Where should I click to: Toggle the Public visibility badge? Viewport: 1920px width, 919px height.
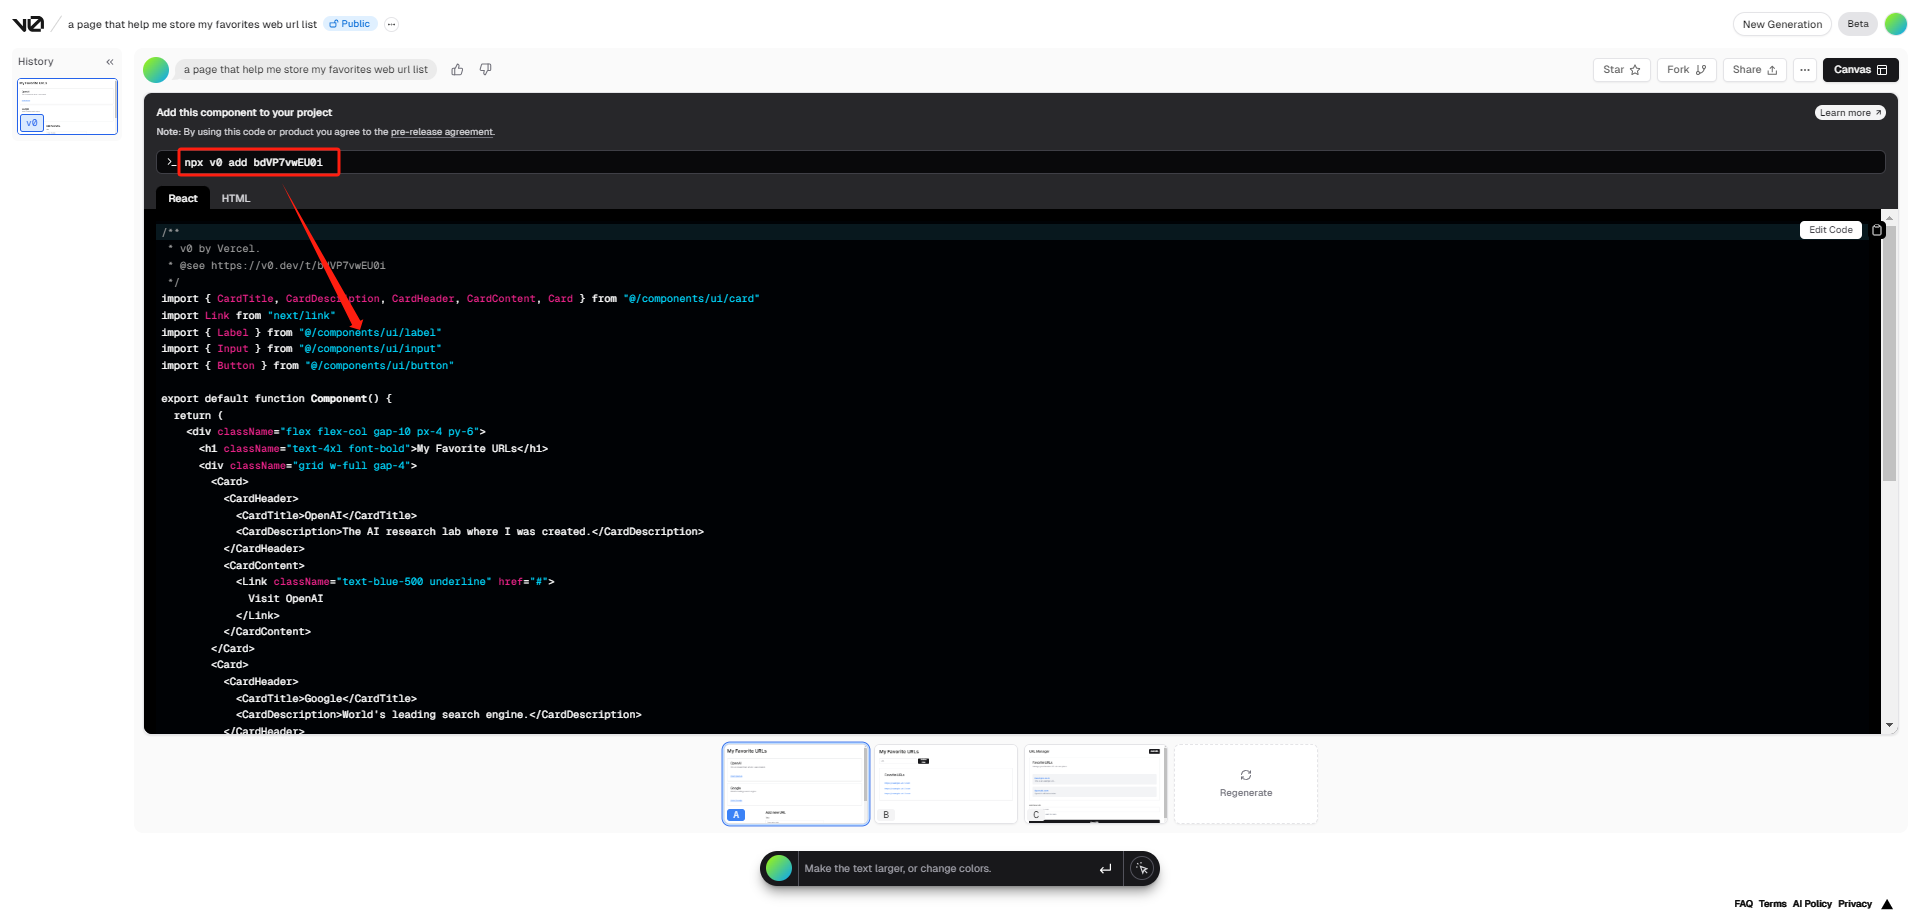point(350,24)
